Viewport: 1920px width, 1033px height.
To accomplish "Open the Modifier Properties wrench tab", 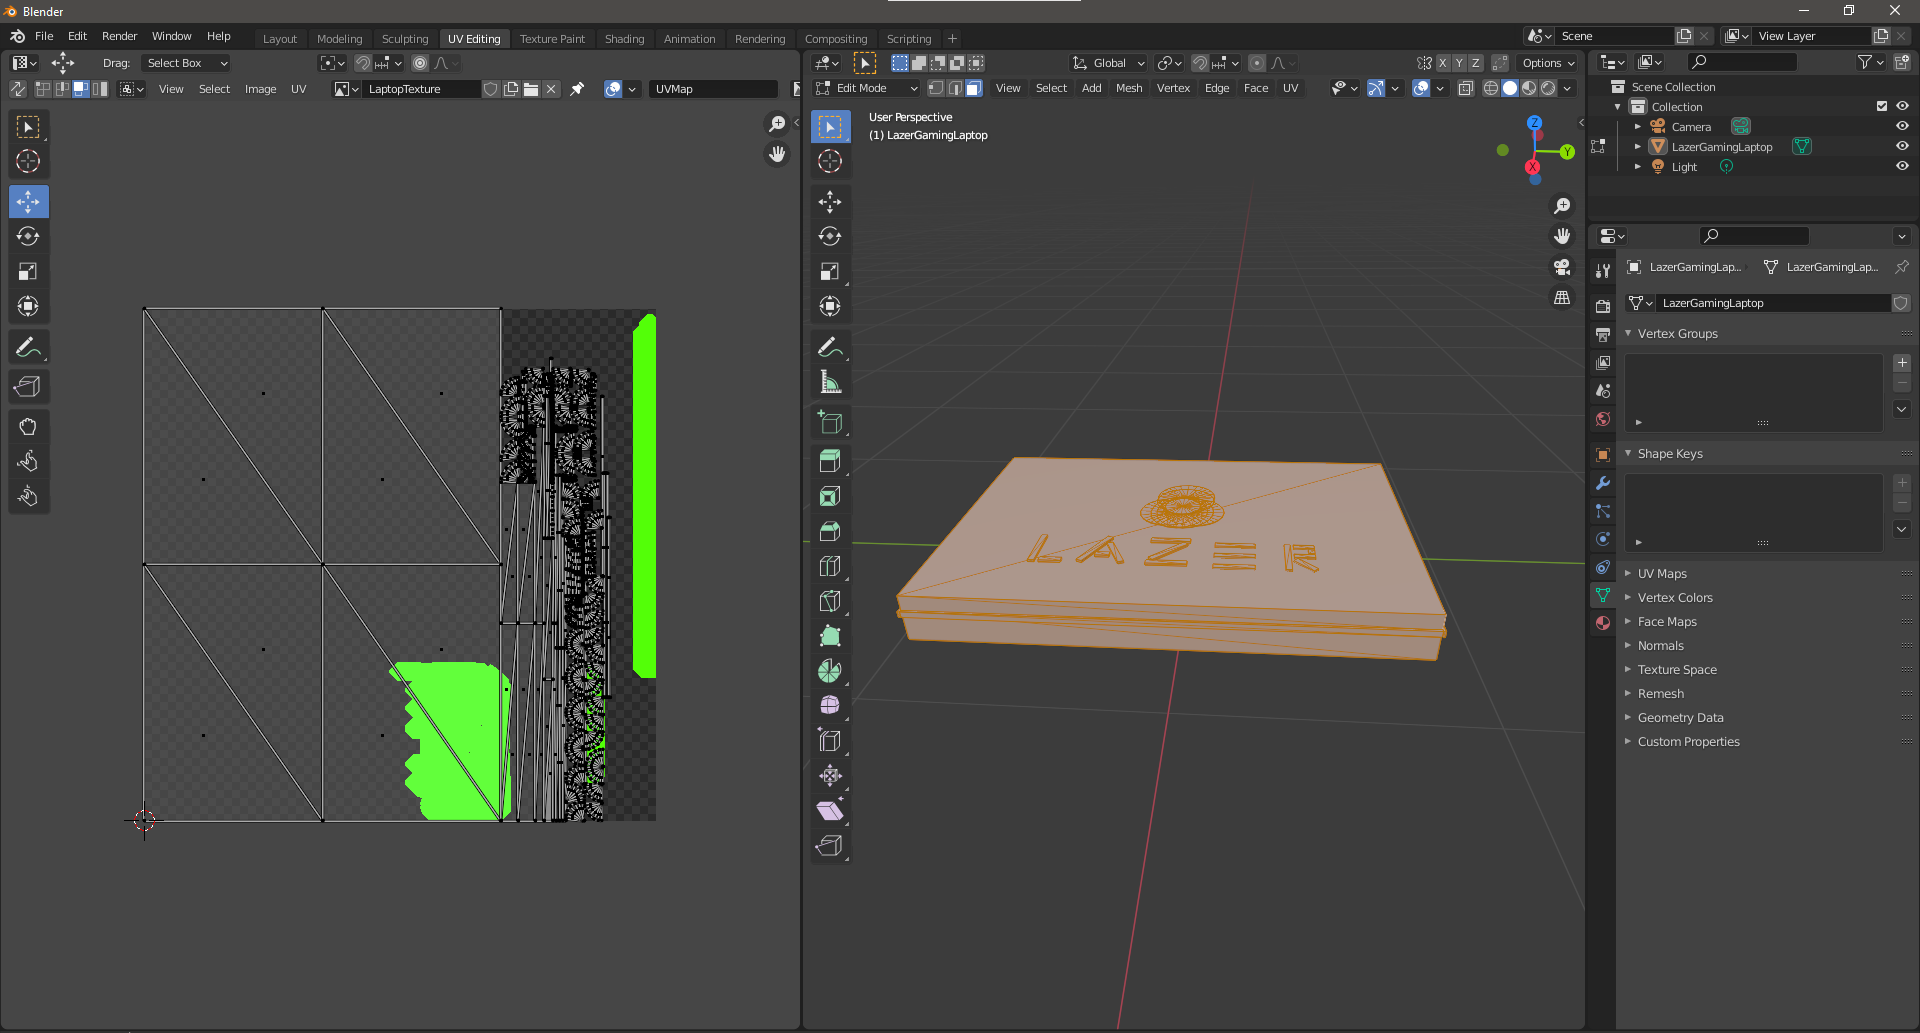I will tap(1602, 484).
